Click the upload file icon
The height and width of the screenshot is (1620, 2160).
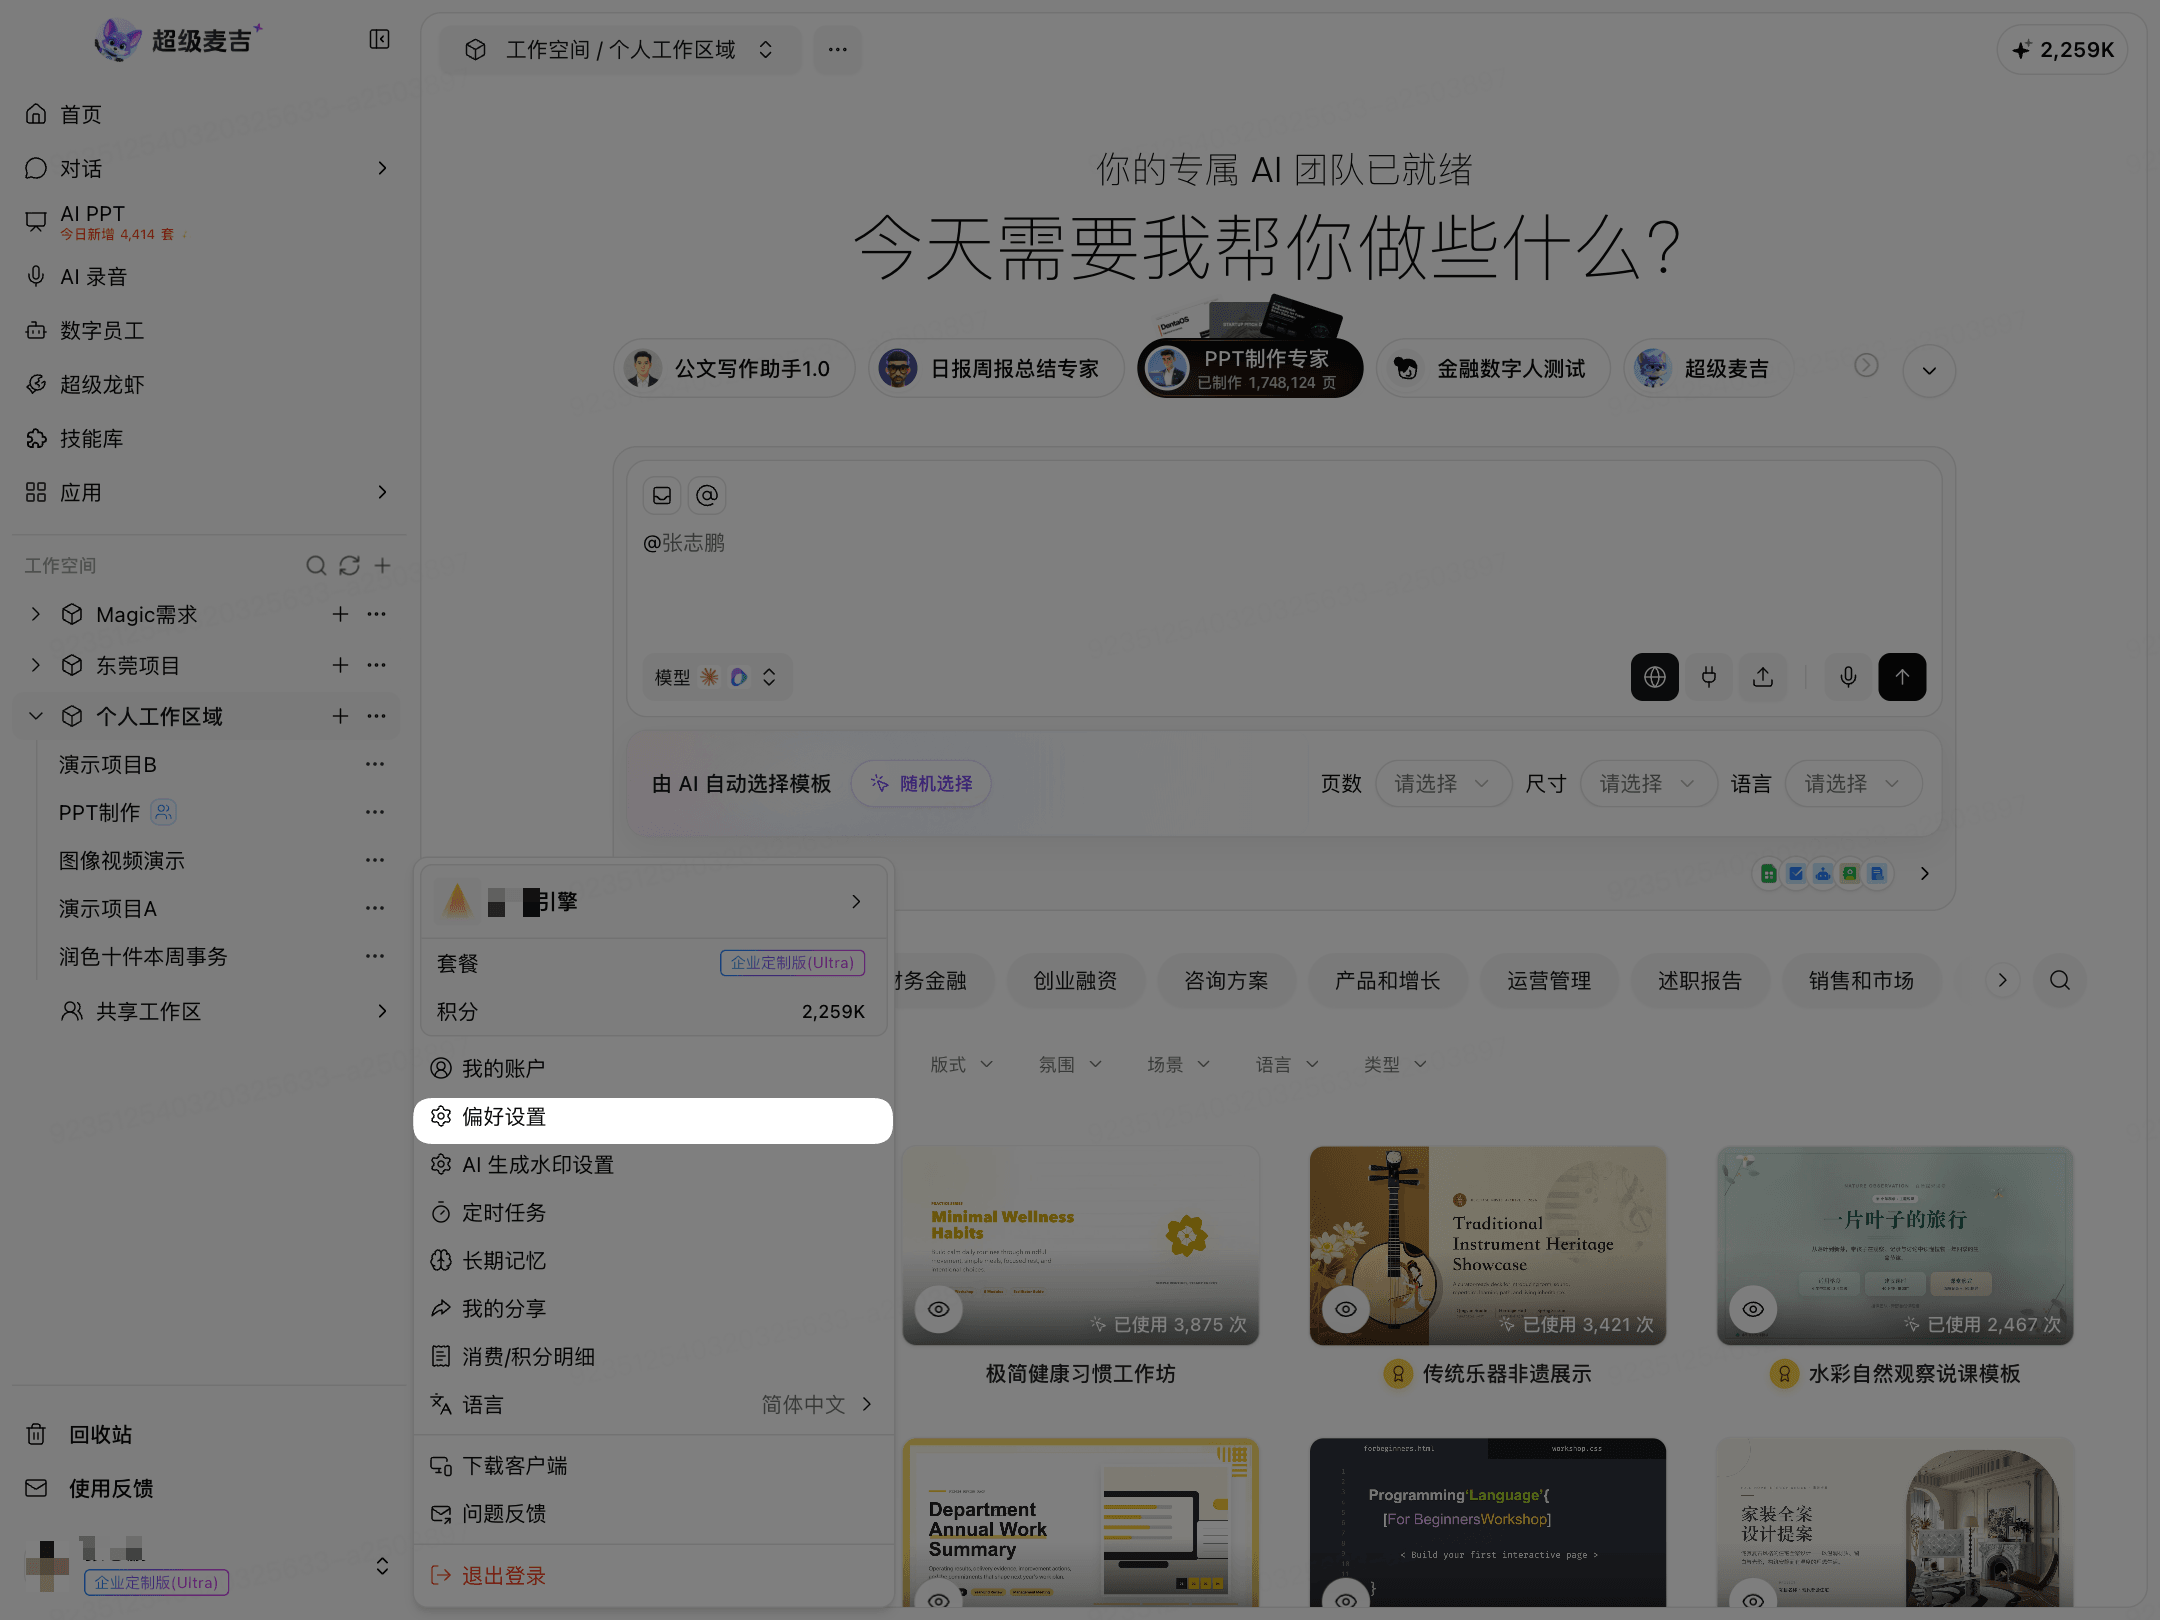coord(1763,677)
